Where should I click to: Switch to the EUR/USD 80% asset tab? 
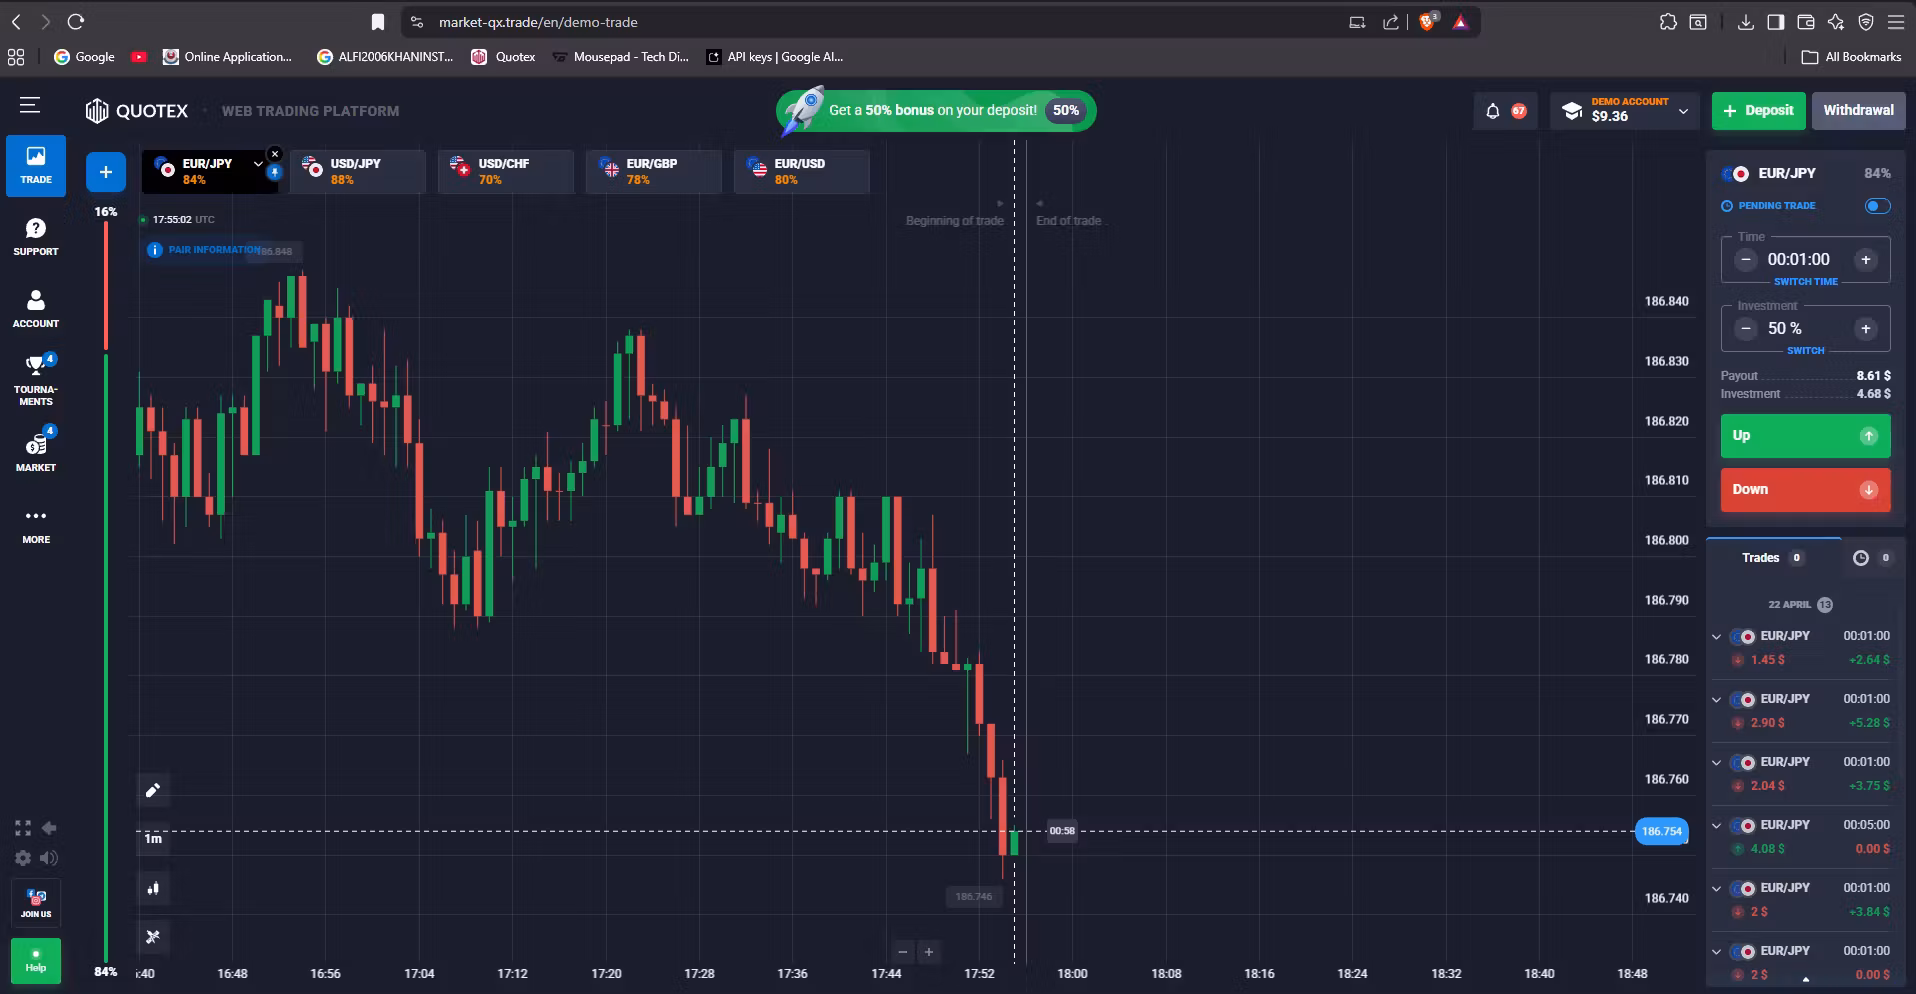point(802,172)
